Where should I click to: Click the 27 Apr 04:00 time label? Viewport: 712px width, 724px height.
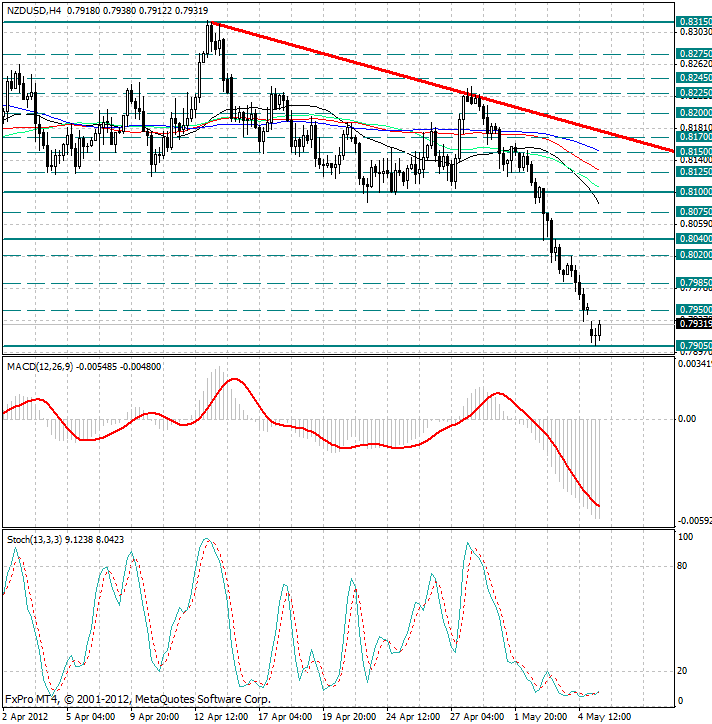tap(477, 717)
